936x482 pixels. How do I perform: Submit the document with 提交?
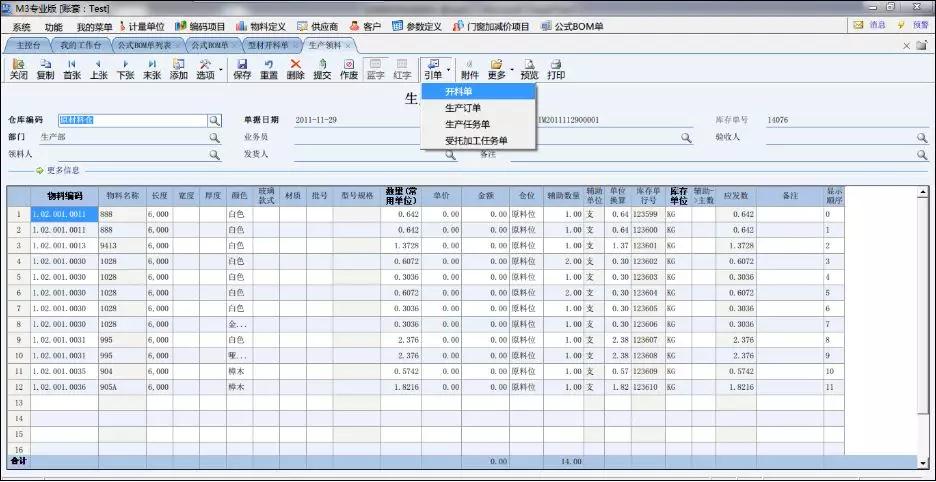(322, 70)
